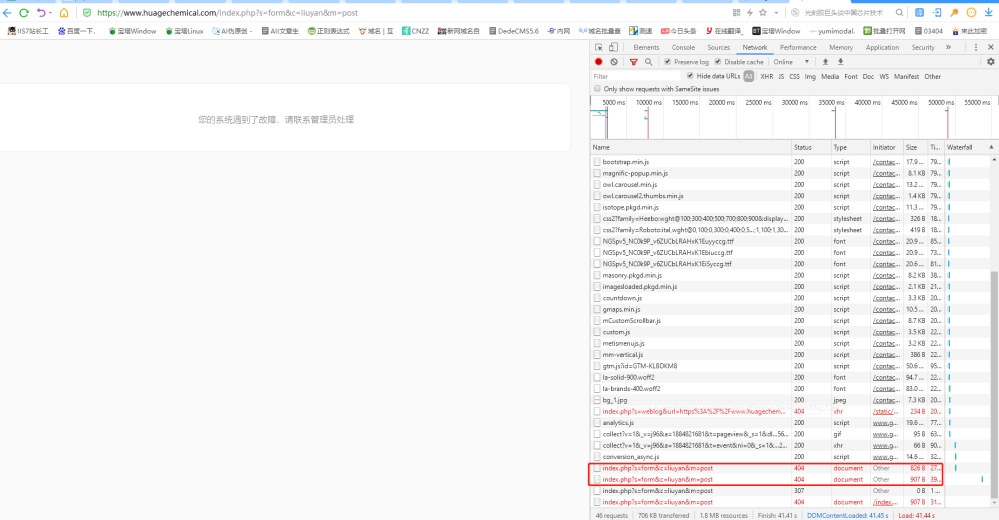Click the Waterfall column sort arrow

(991, 147)
